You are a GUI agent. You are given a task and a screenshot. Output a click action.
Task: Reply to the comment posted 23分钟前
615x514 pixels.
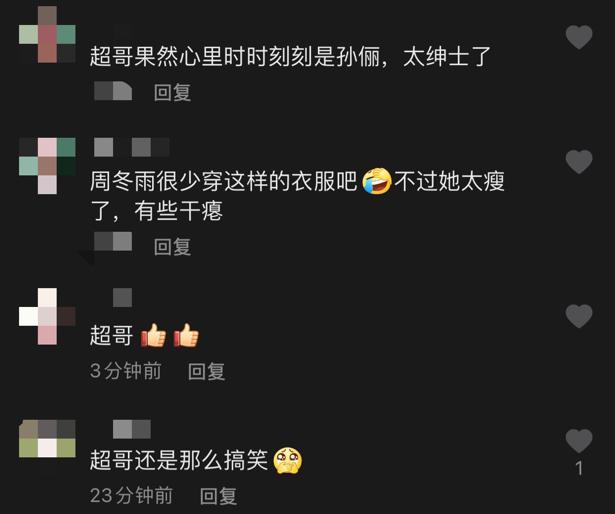[218, 496]
